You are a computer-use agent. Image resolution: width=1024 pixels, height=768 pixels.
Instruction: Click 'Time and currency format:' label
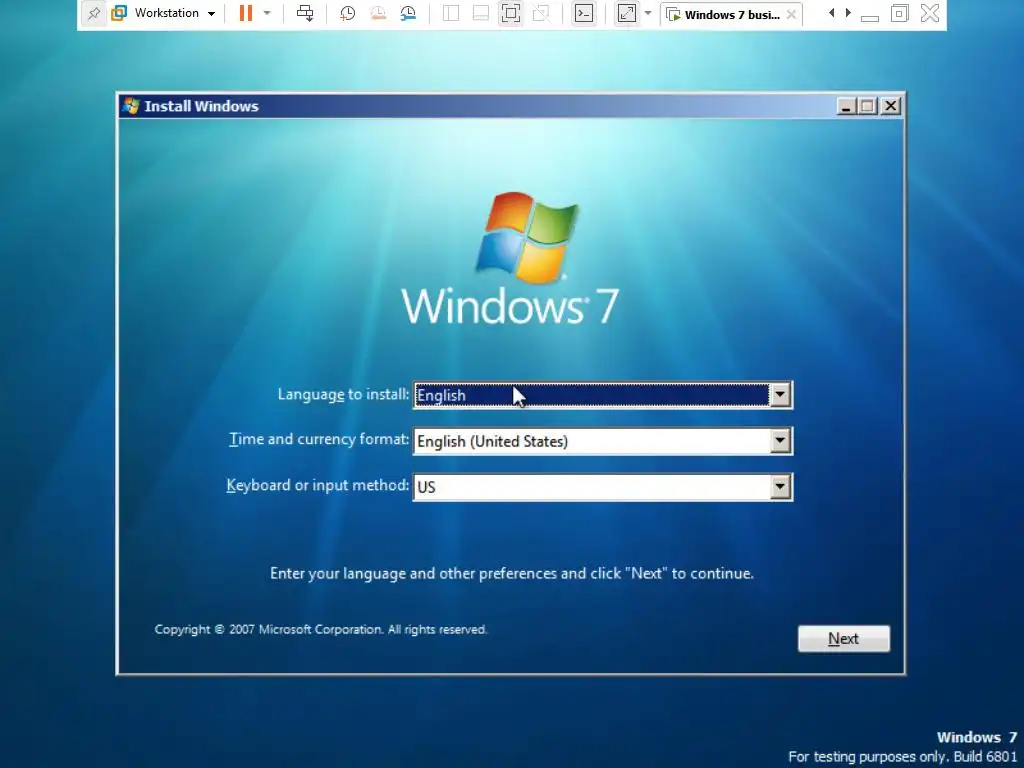(x=319, y=439)
